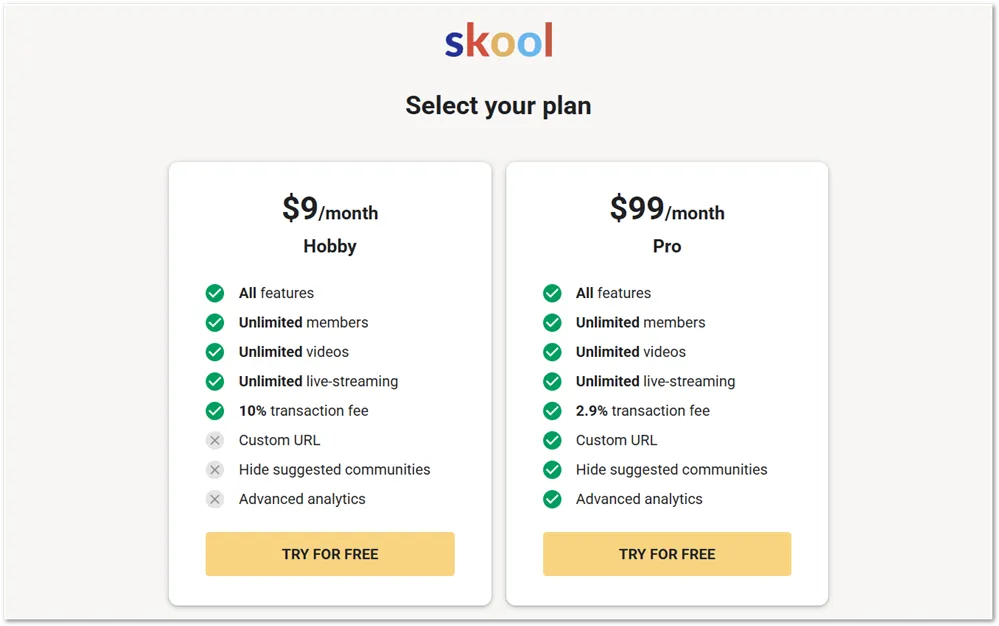Click the checkmark next to Unlimited members on Pro
The image size is (999, 626).
[552, 322]
